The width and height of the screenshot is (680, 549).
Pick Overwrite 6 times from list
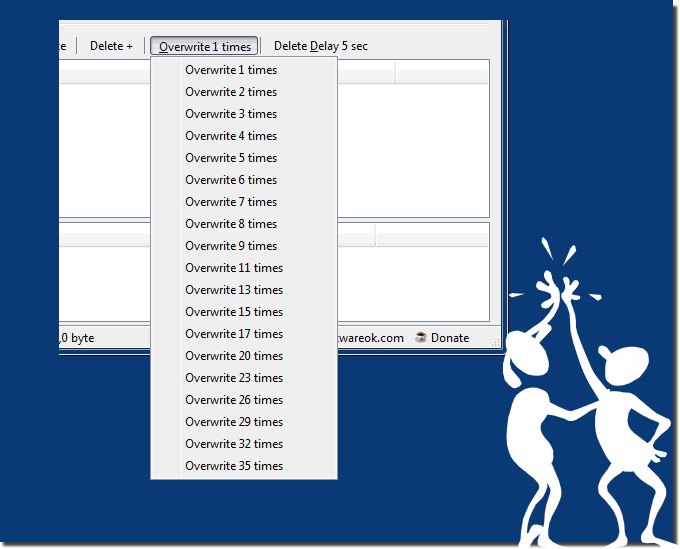click(244, 180)
